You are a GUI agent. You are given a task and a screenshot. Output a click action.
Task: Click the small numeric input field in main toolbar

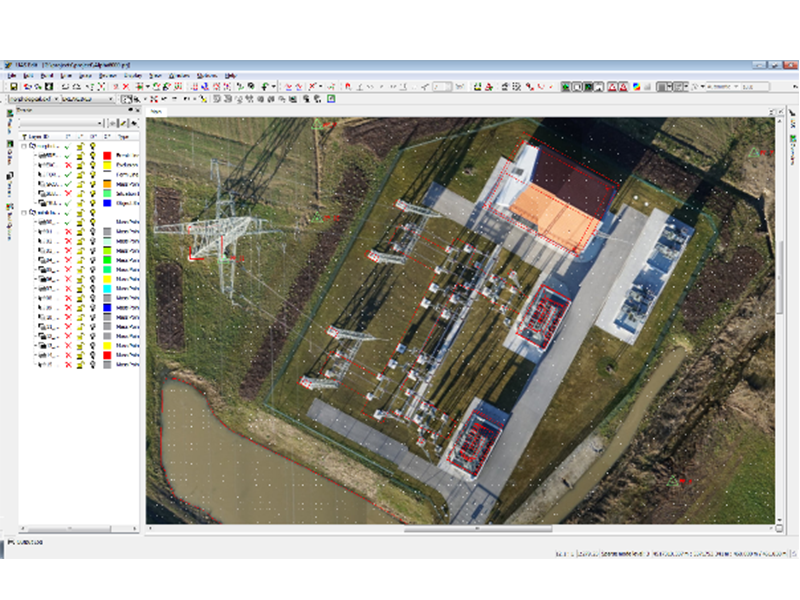tap(442, 87)
